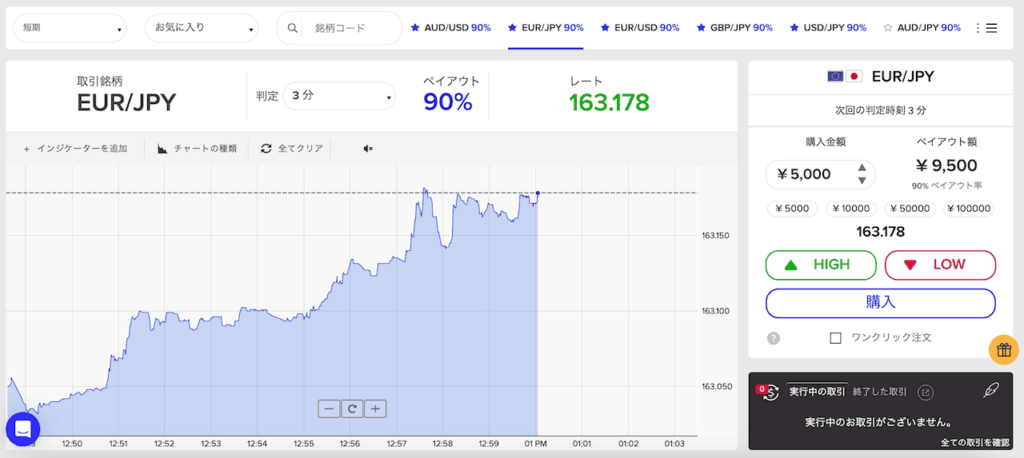Open trade history in pop-out window icon

925,392
